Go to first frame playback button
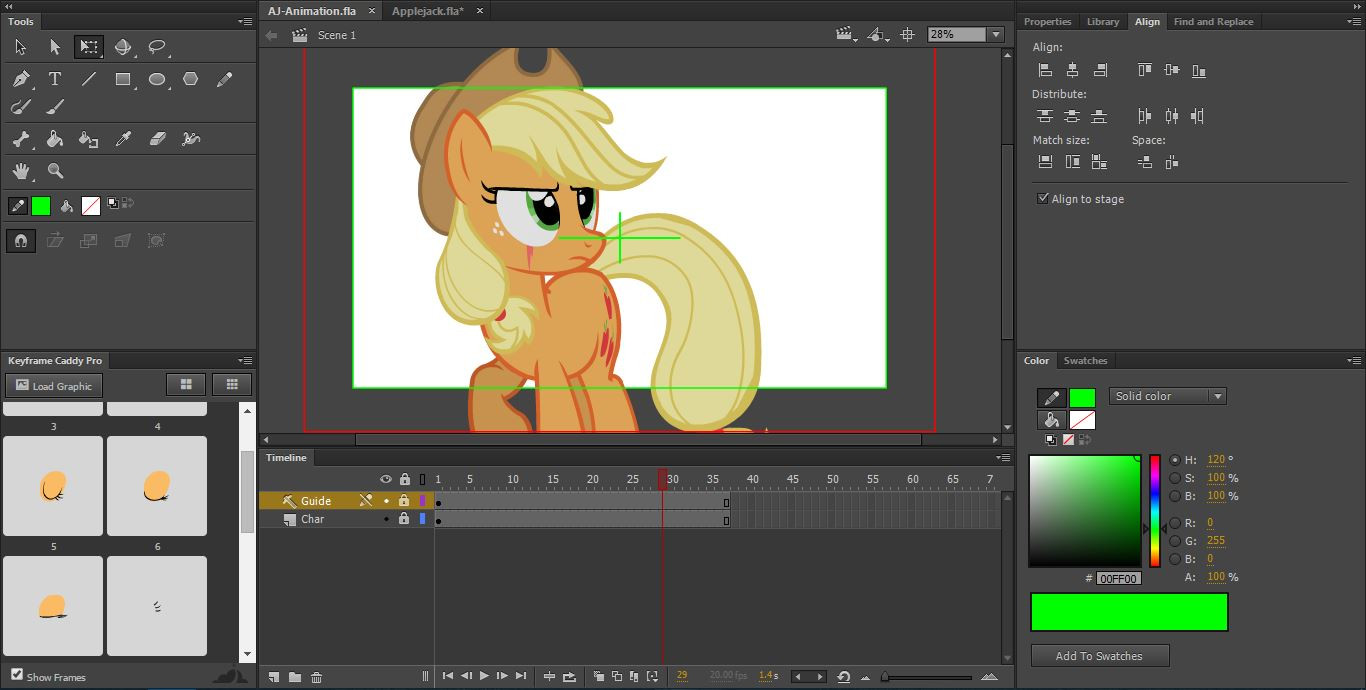The width and height of the screenshot is (1366, 690). pos(448,677)
